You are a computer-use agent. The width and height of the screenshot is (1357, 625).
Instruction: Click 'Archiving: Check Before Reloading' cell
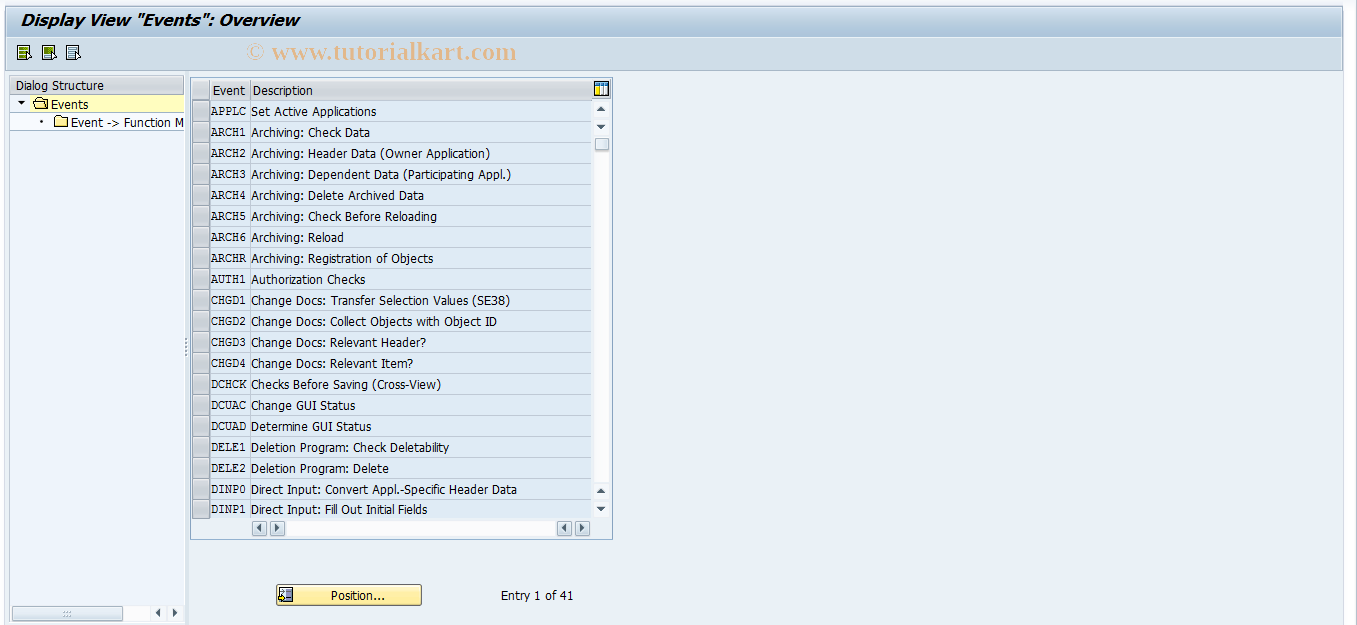pos(420,216)
